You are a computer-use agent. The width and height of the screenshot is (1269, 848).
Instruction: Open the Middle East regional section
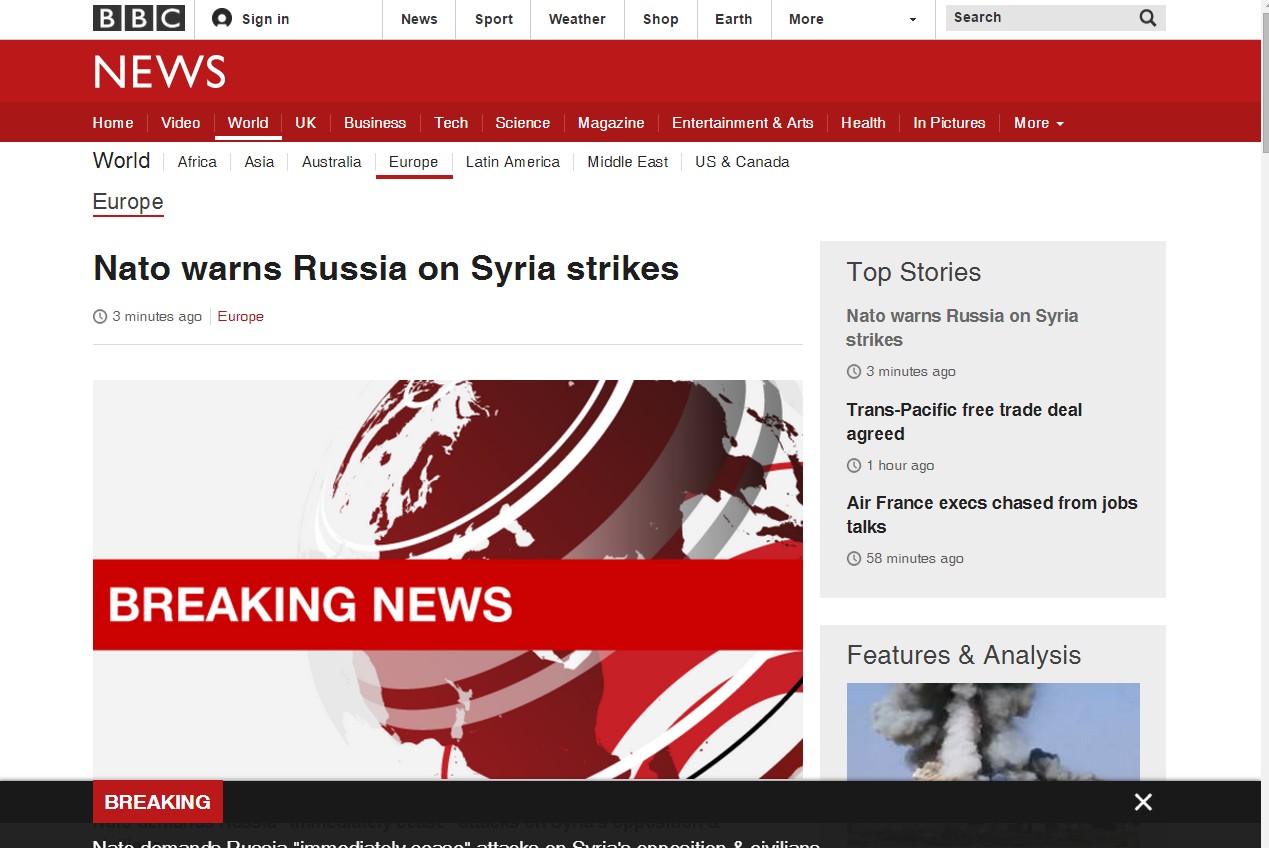627,161
